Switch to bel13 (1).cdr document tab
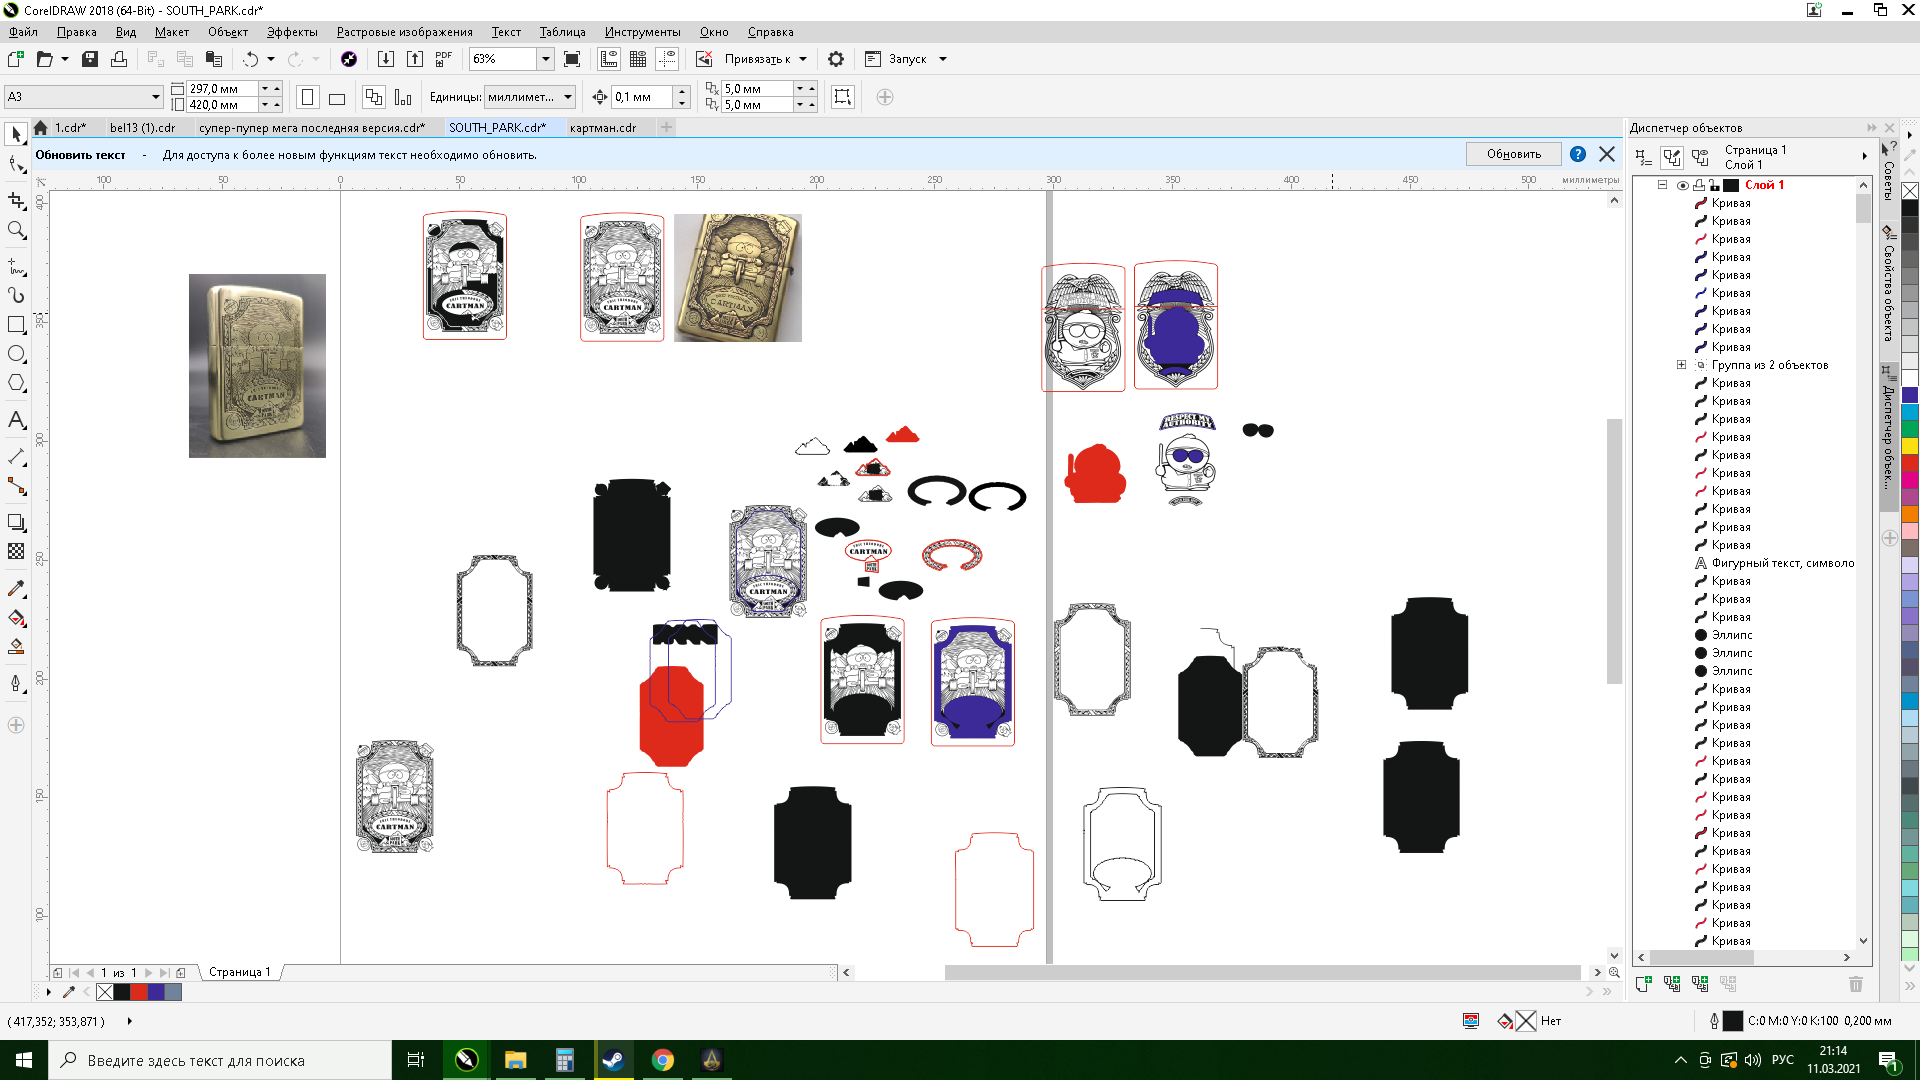The image size is (1920, 1080). tap(142, 128)
